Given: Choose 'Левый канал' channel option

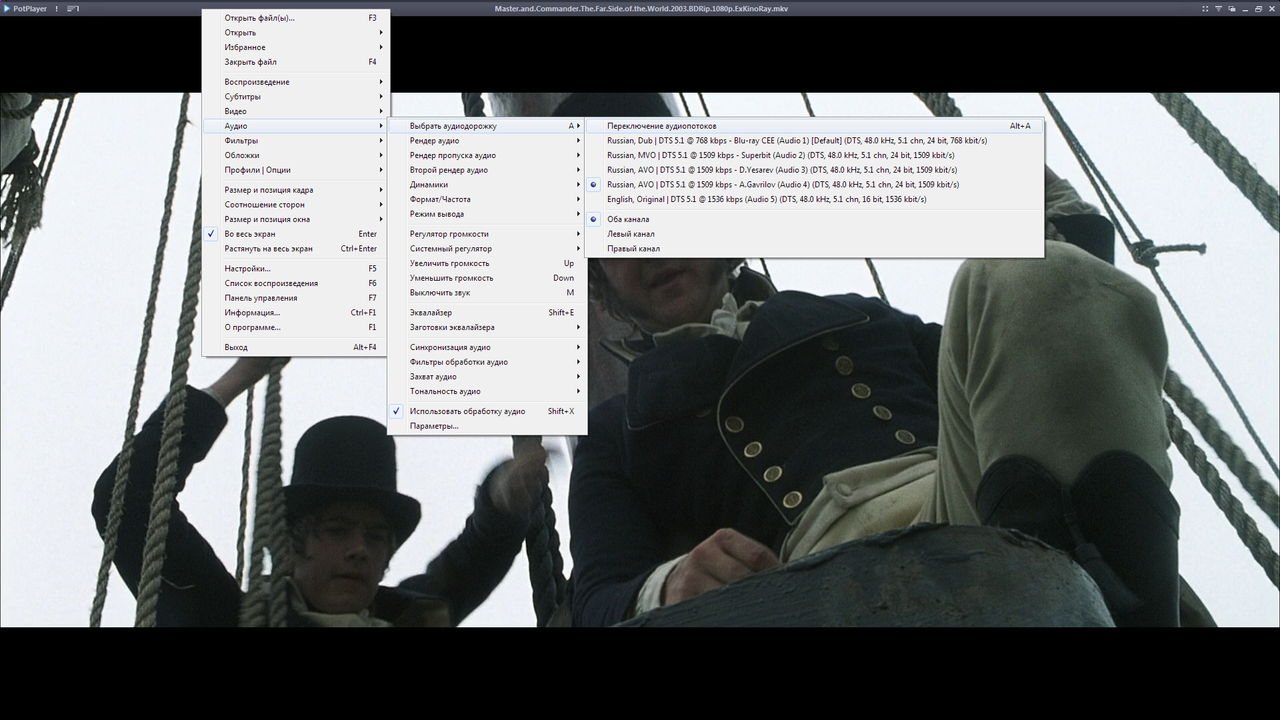Looking at the screenshot, I should coord(815,234).
